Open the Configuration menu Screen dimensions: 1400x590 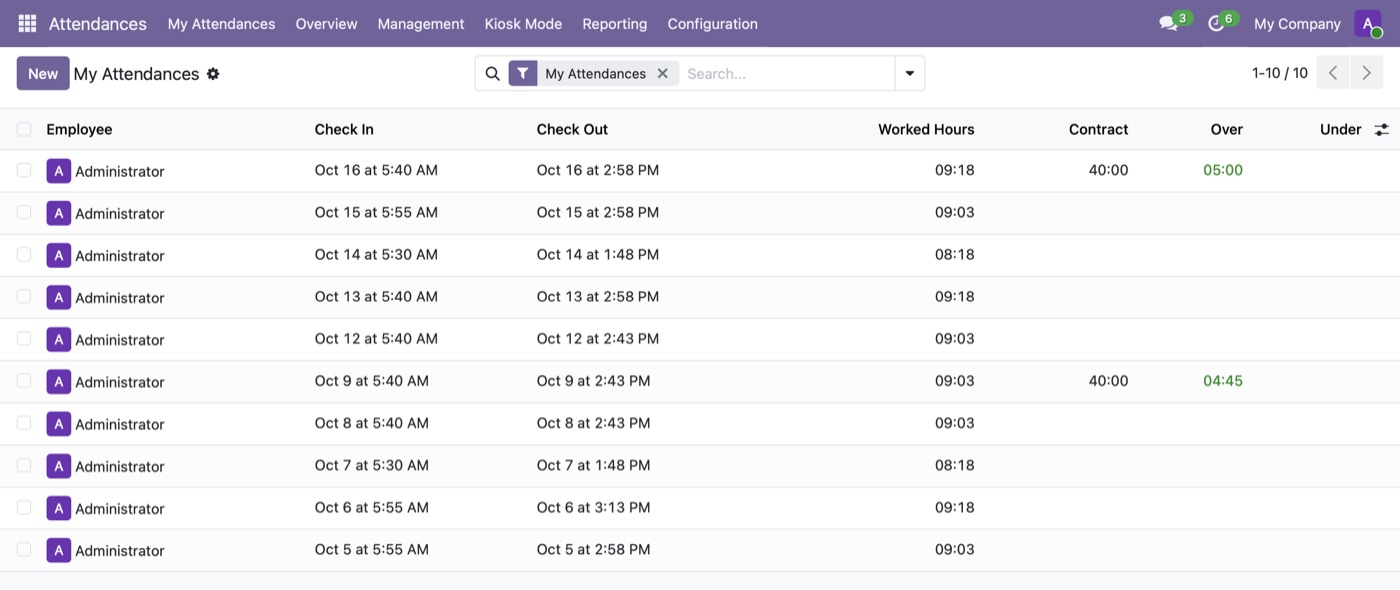[x=713, y=24]
